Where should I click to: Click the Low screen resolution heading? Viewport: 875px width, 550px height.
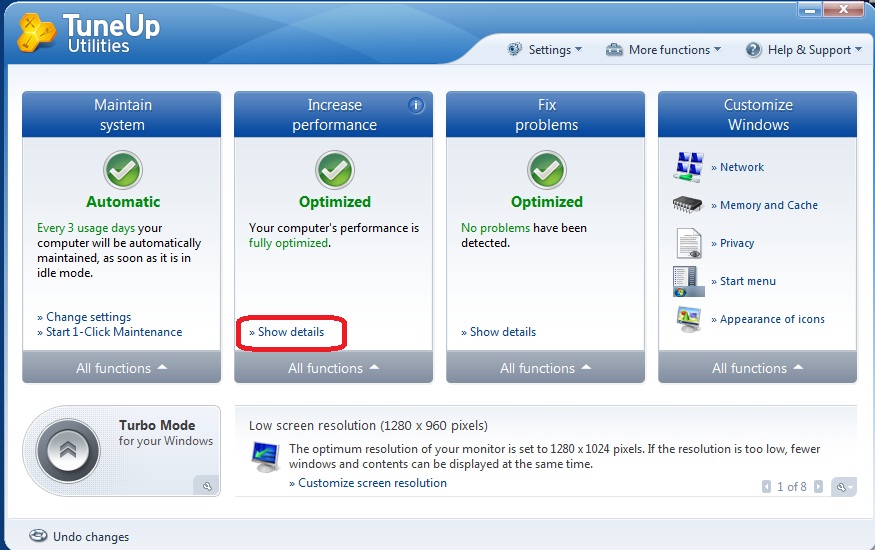[368, 426]
